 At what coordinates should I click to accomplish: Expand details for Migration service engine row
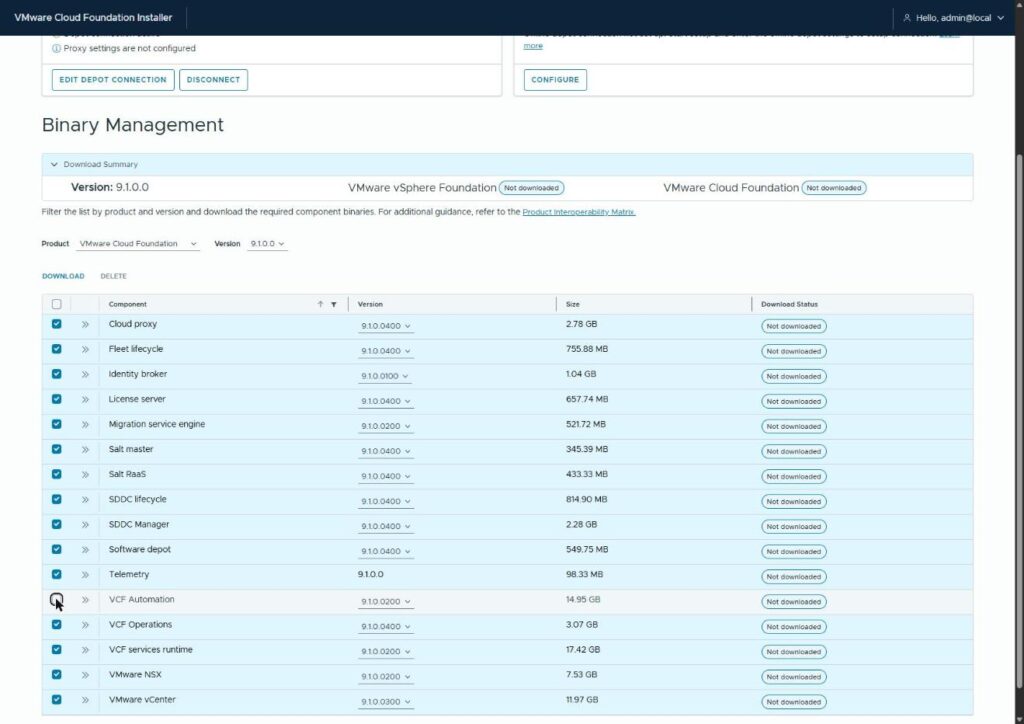(x=85, y=424)
